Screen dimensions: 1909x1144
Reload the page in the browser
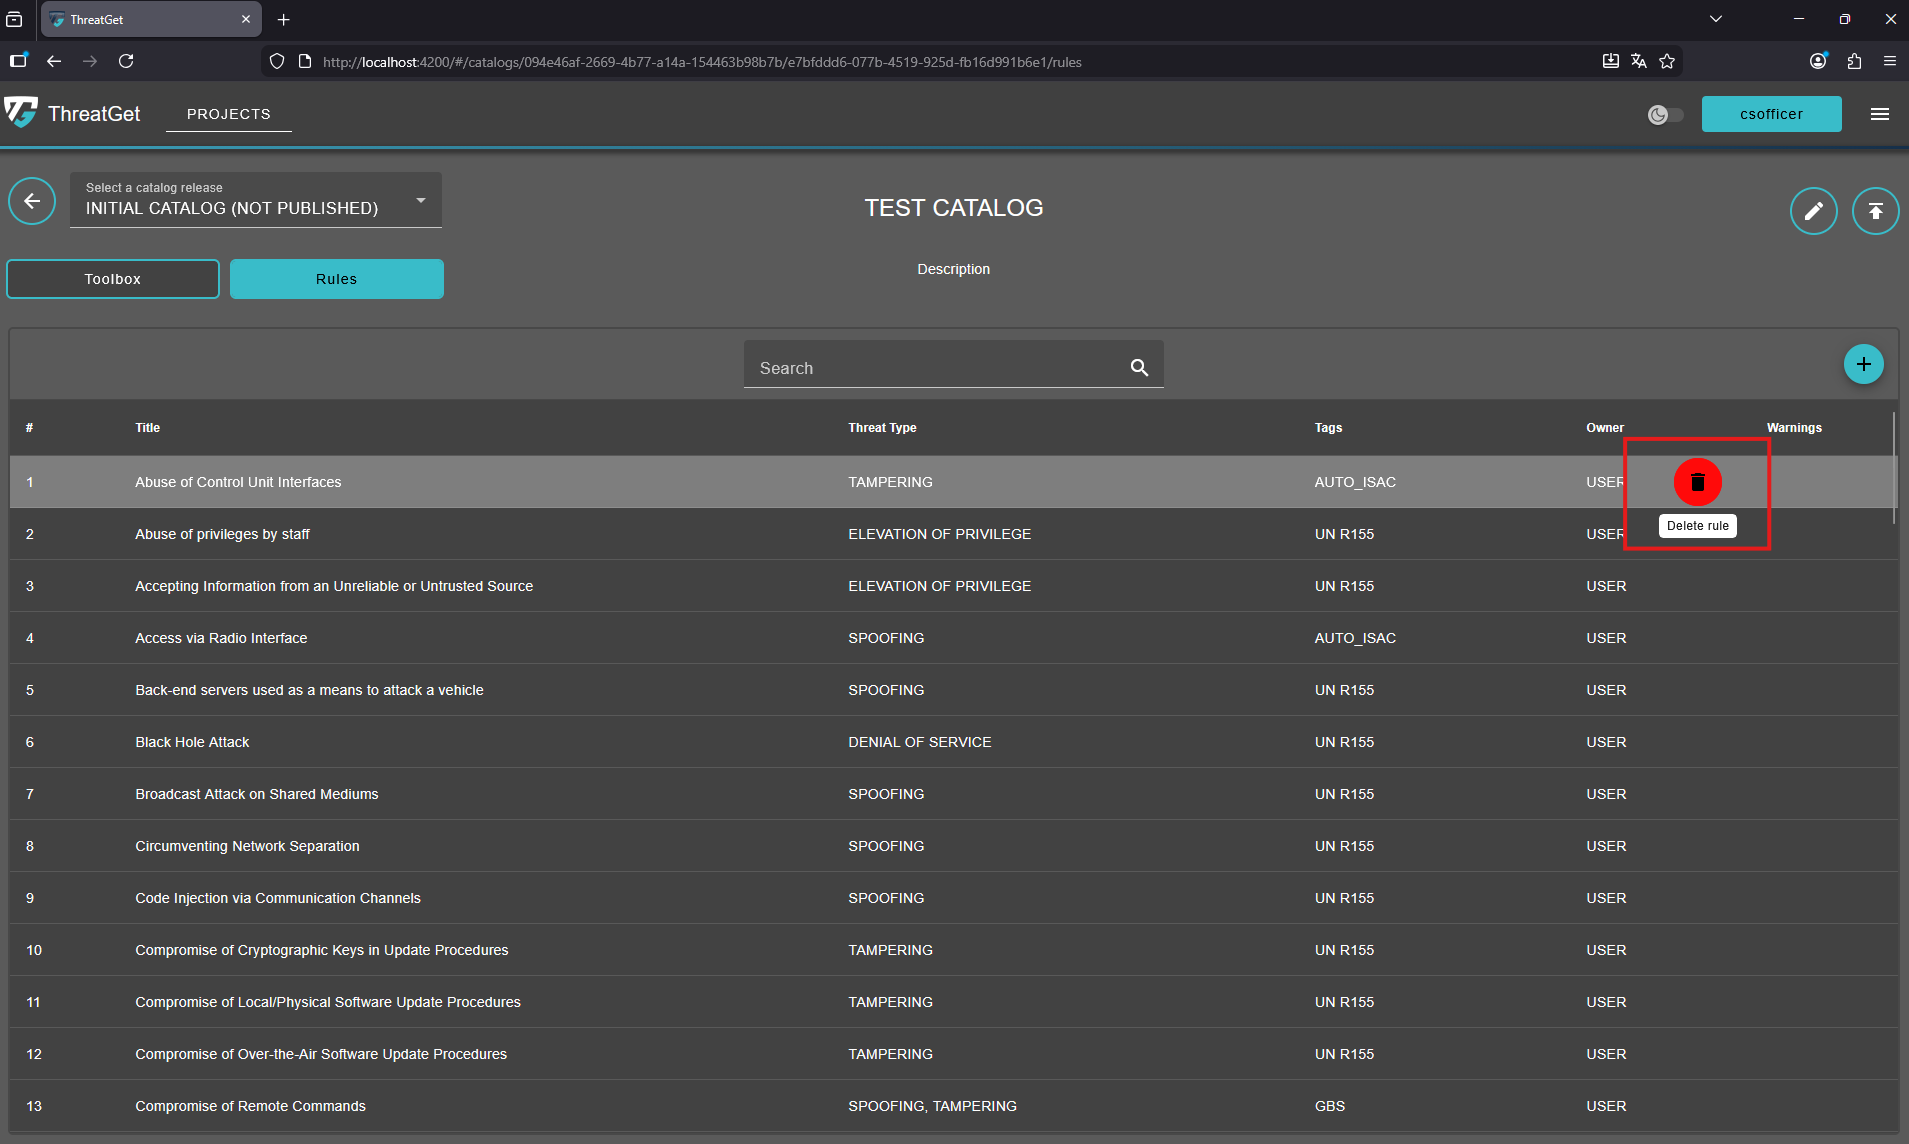tap(126, 62)
